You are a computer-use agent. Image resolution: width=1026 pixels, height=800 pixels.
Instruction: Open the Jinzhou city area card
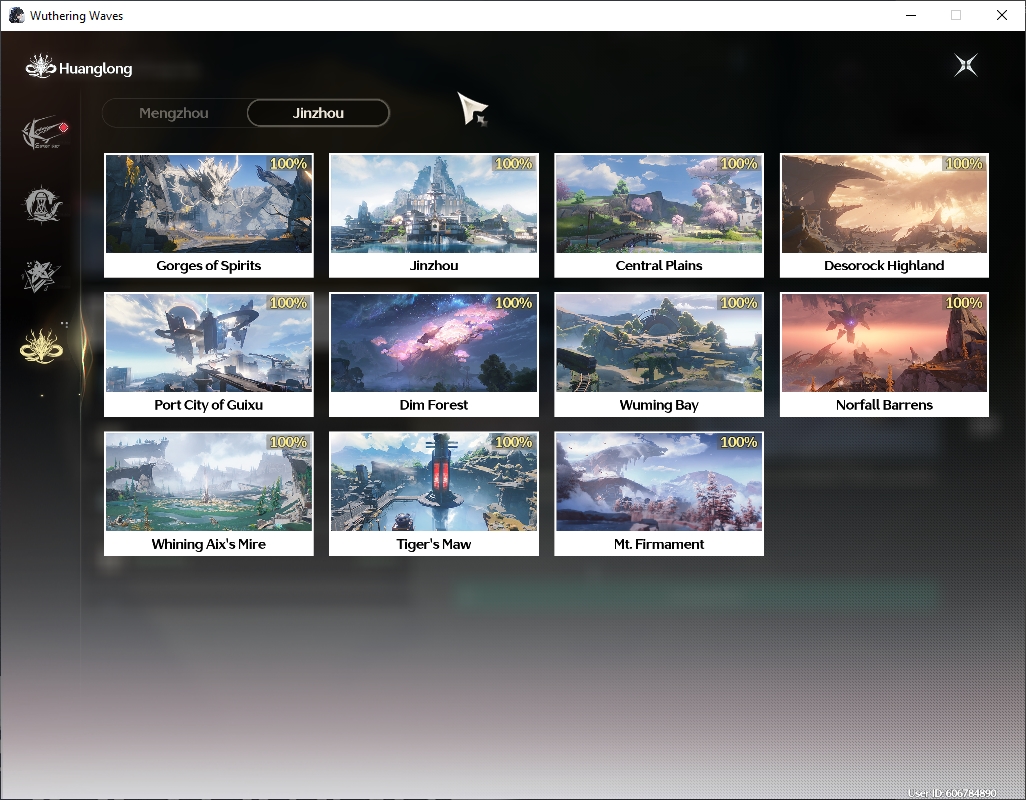(434, 215)
